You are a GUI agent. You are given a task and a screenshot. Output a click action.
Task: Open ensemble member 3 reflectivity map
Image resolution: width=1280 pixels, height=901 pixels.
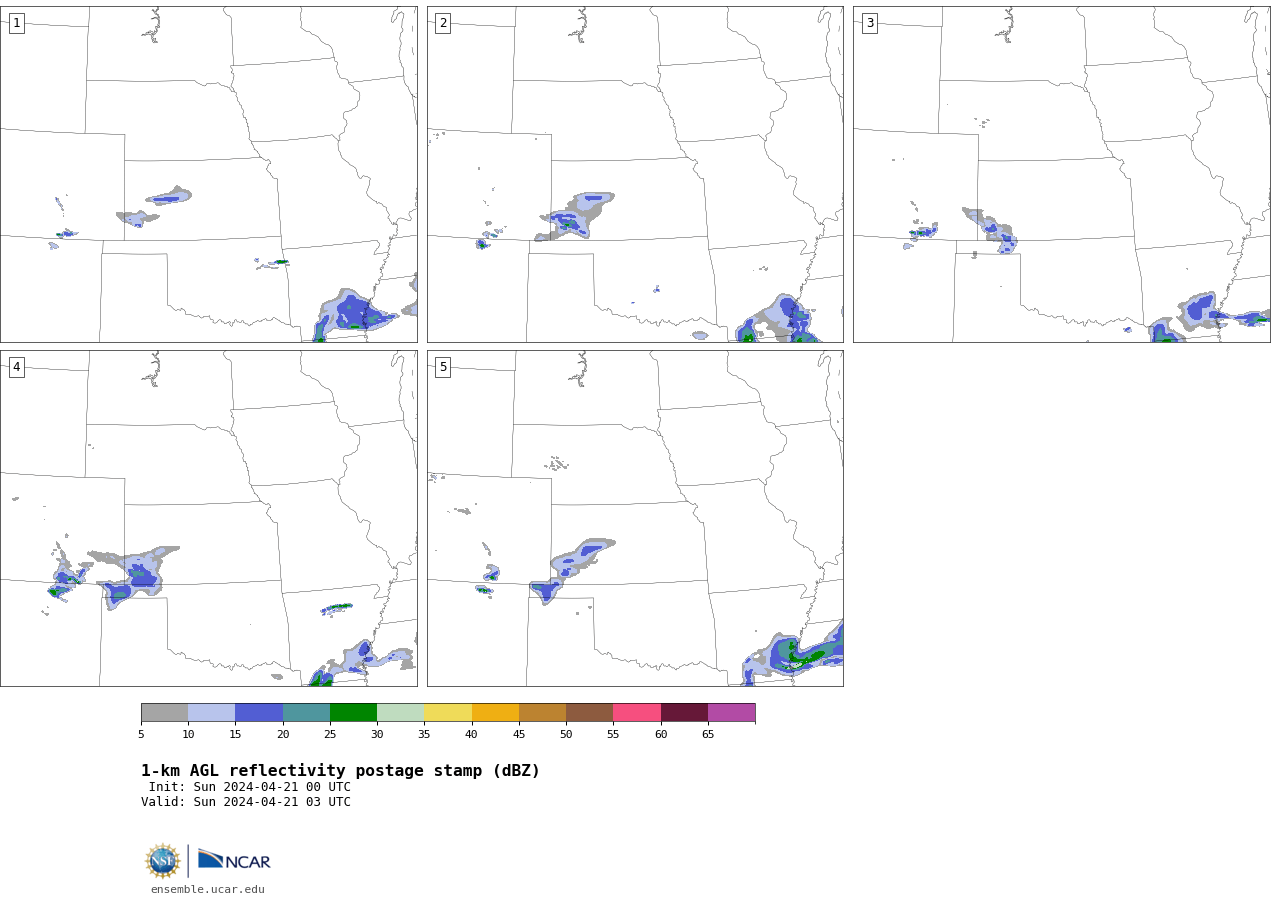(1061, 174)
